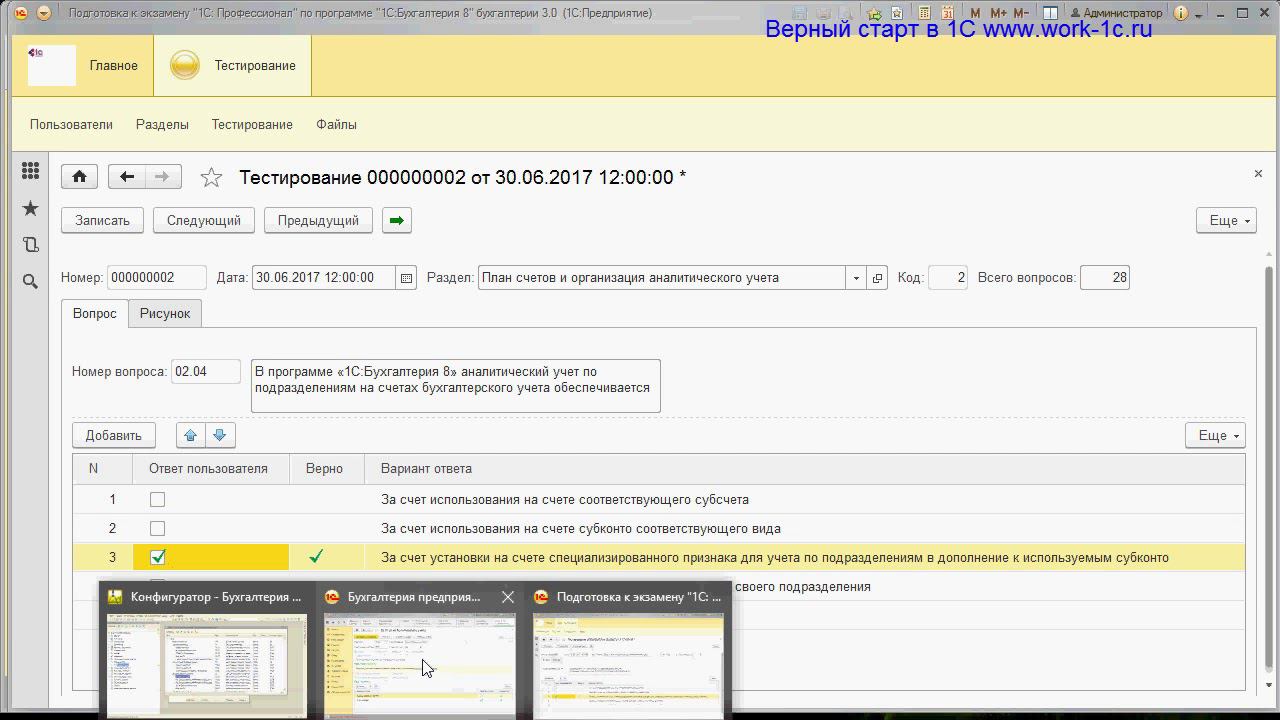Click the M+ memory add button

pos(998,13)
